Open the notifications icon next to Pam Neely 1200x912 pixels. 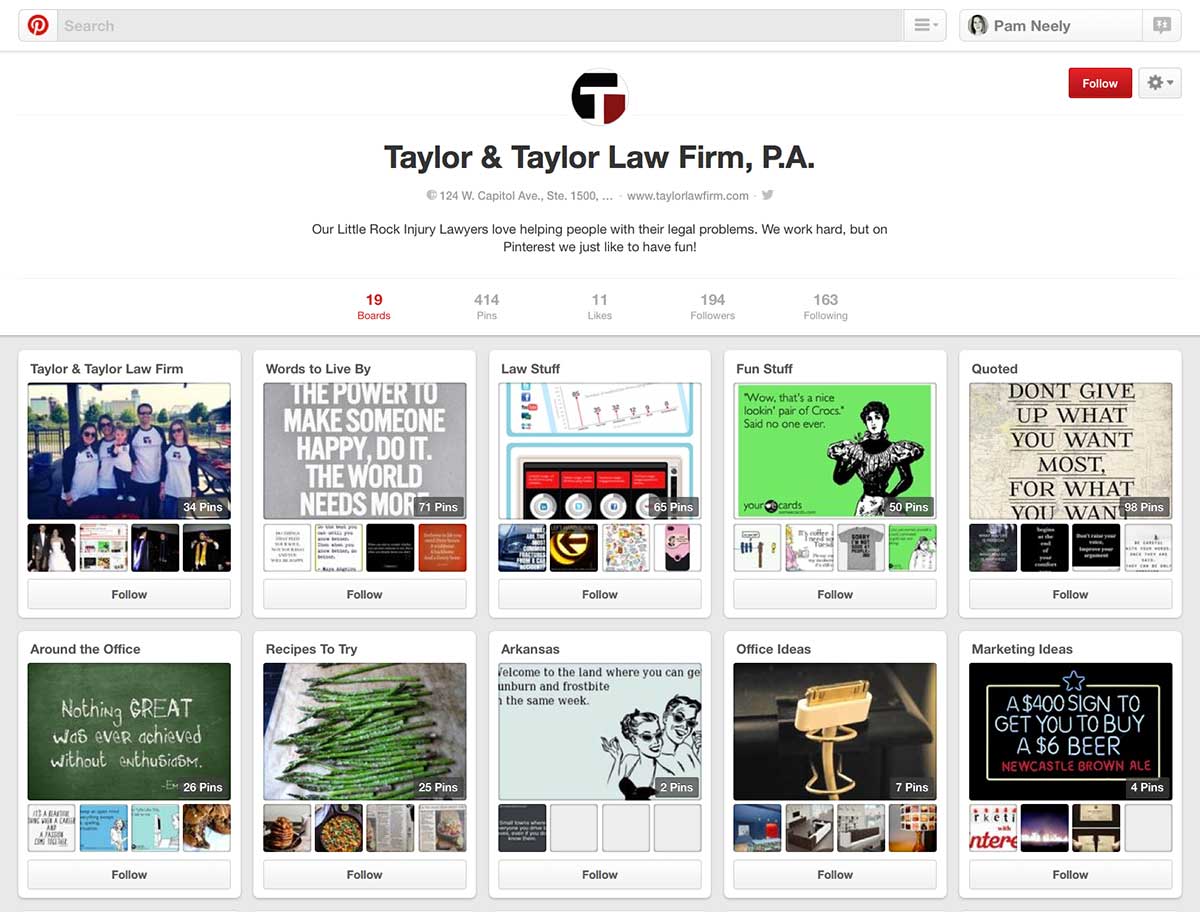point(1161,26)
